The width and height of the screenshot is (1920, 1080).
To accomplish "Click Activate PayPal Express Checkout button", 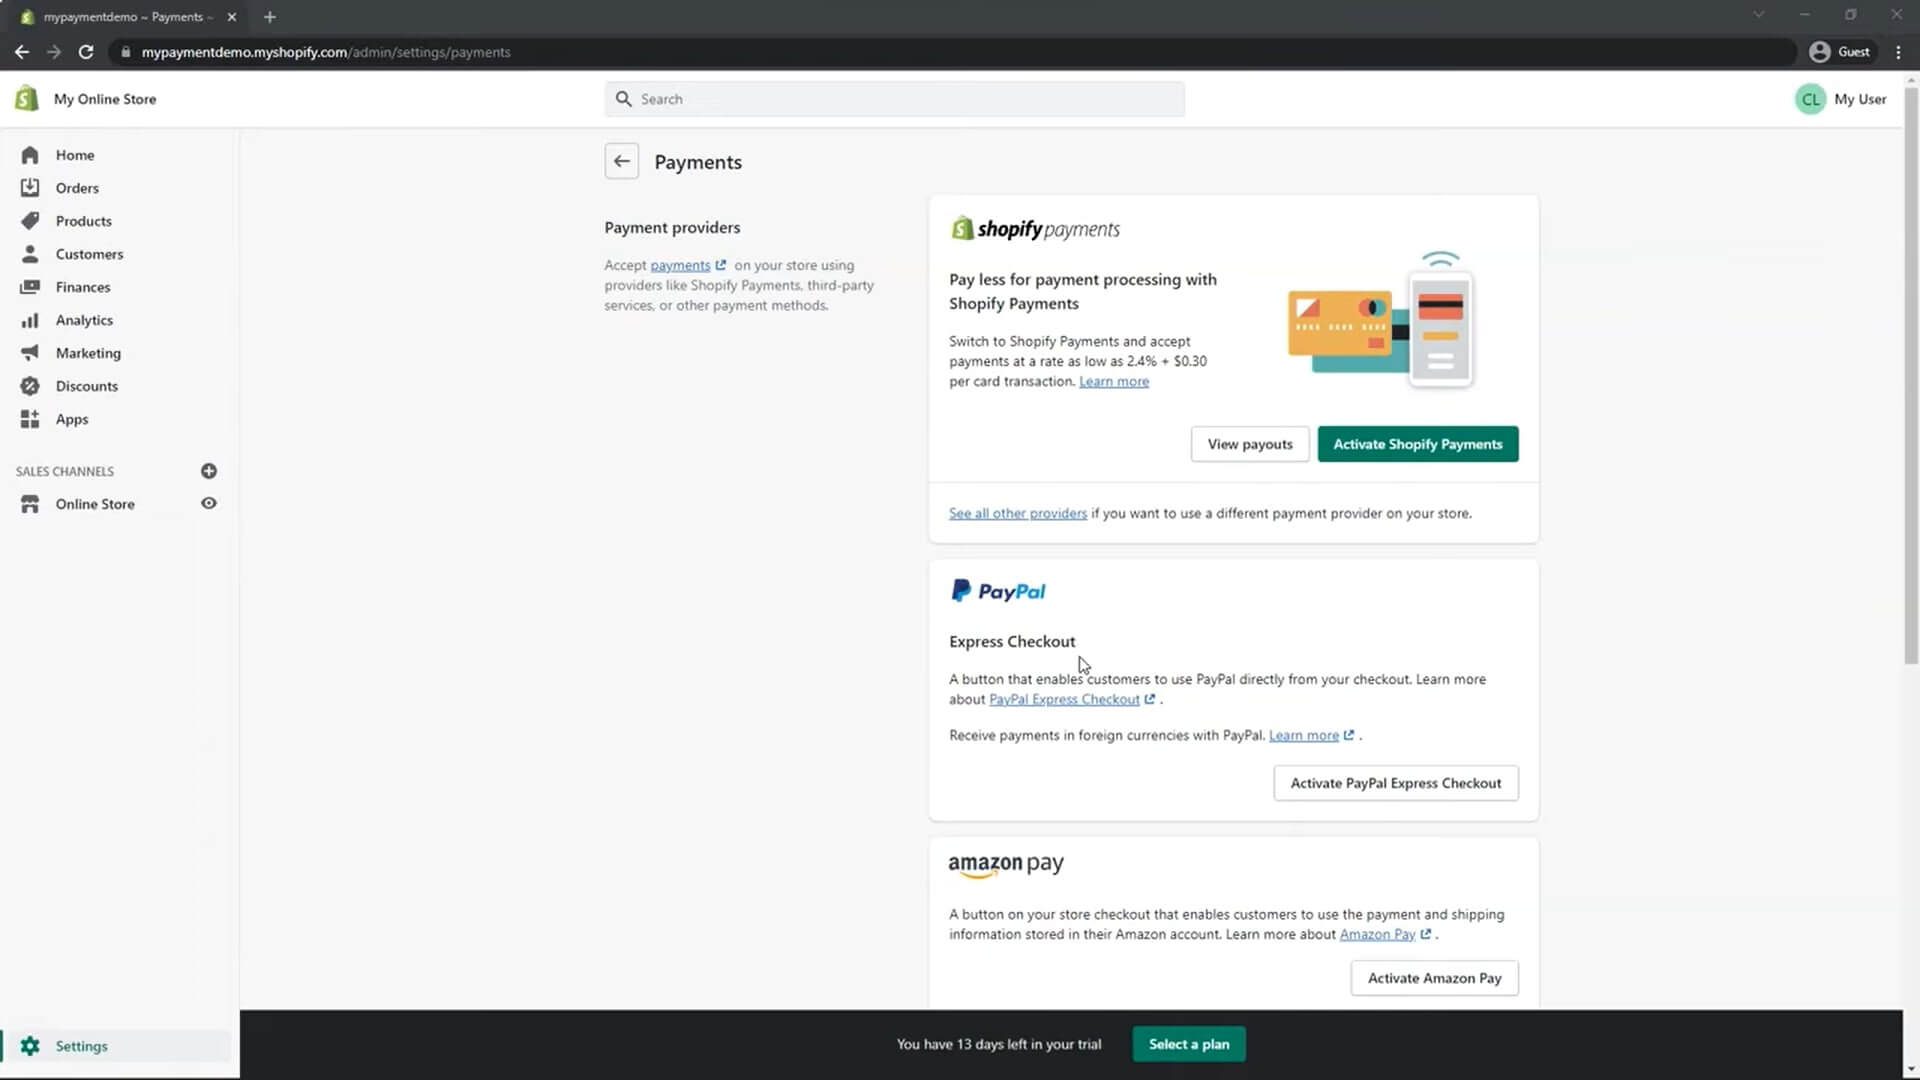I will (x=1395, y=782).
